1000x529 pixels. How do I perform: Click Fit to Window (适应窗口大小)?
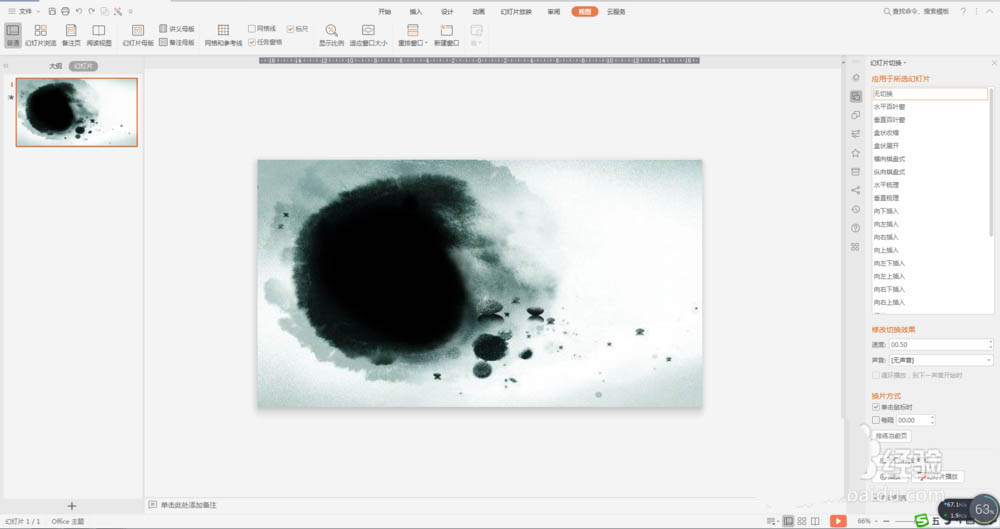[368, 35]
